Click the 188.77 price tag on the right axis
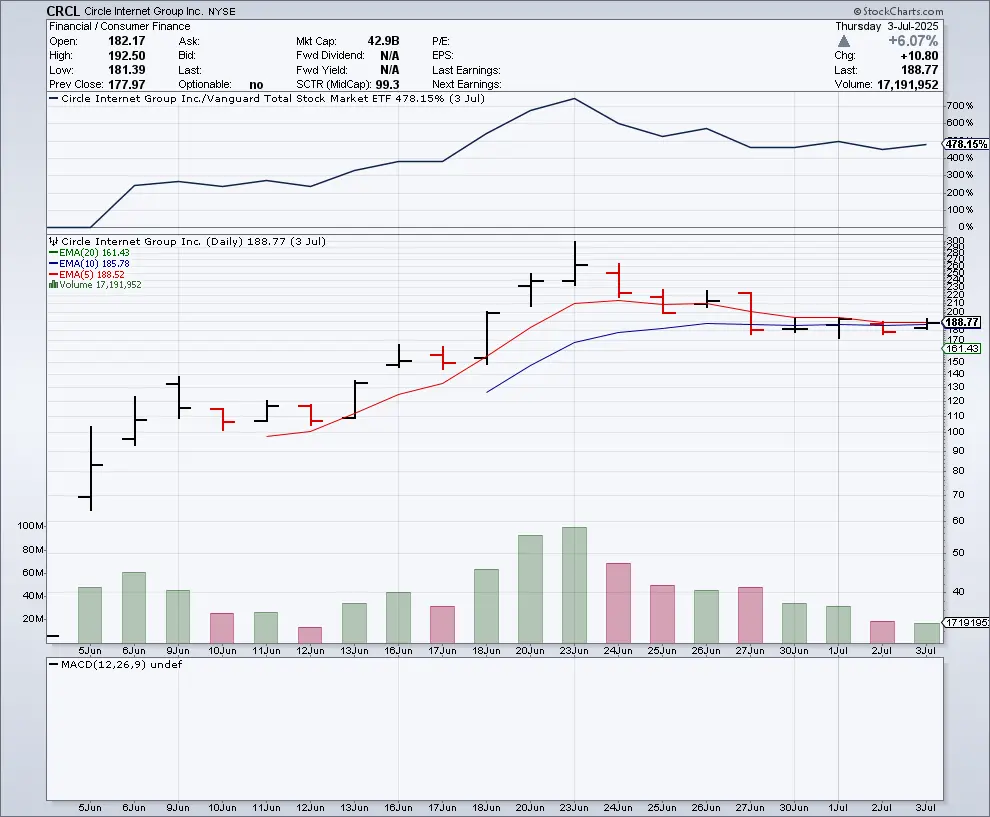The width and height of the screenshot is (990, 817). (x=961, y=322)
